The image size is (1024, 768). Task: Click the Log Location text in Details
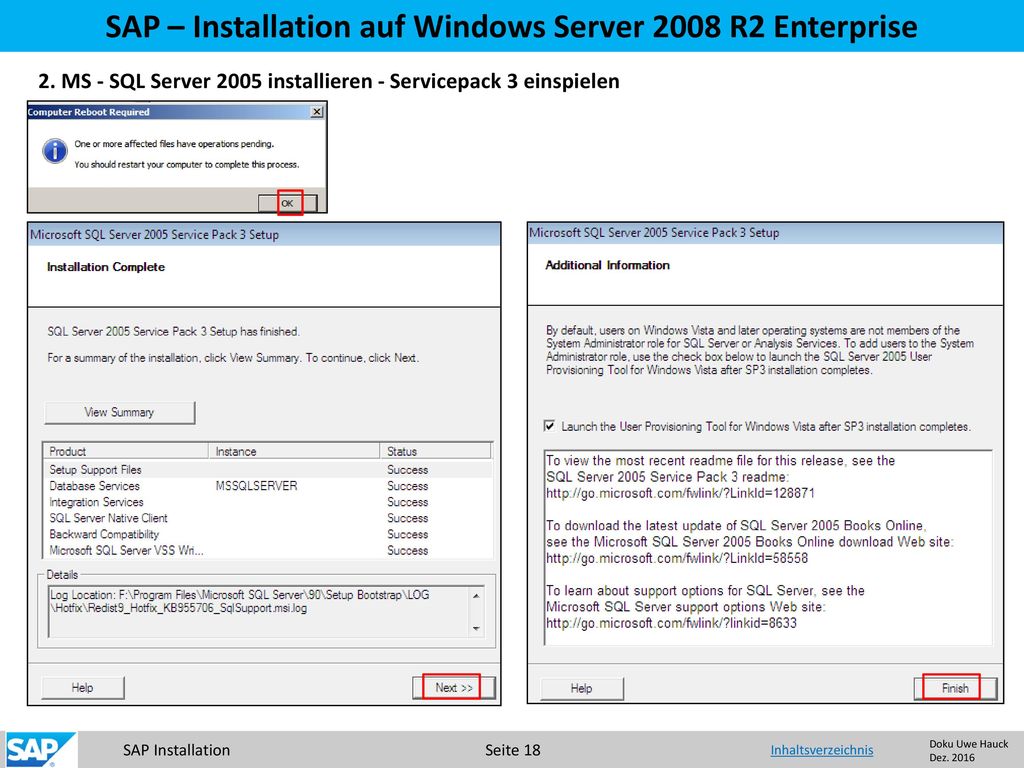point(240,601)
